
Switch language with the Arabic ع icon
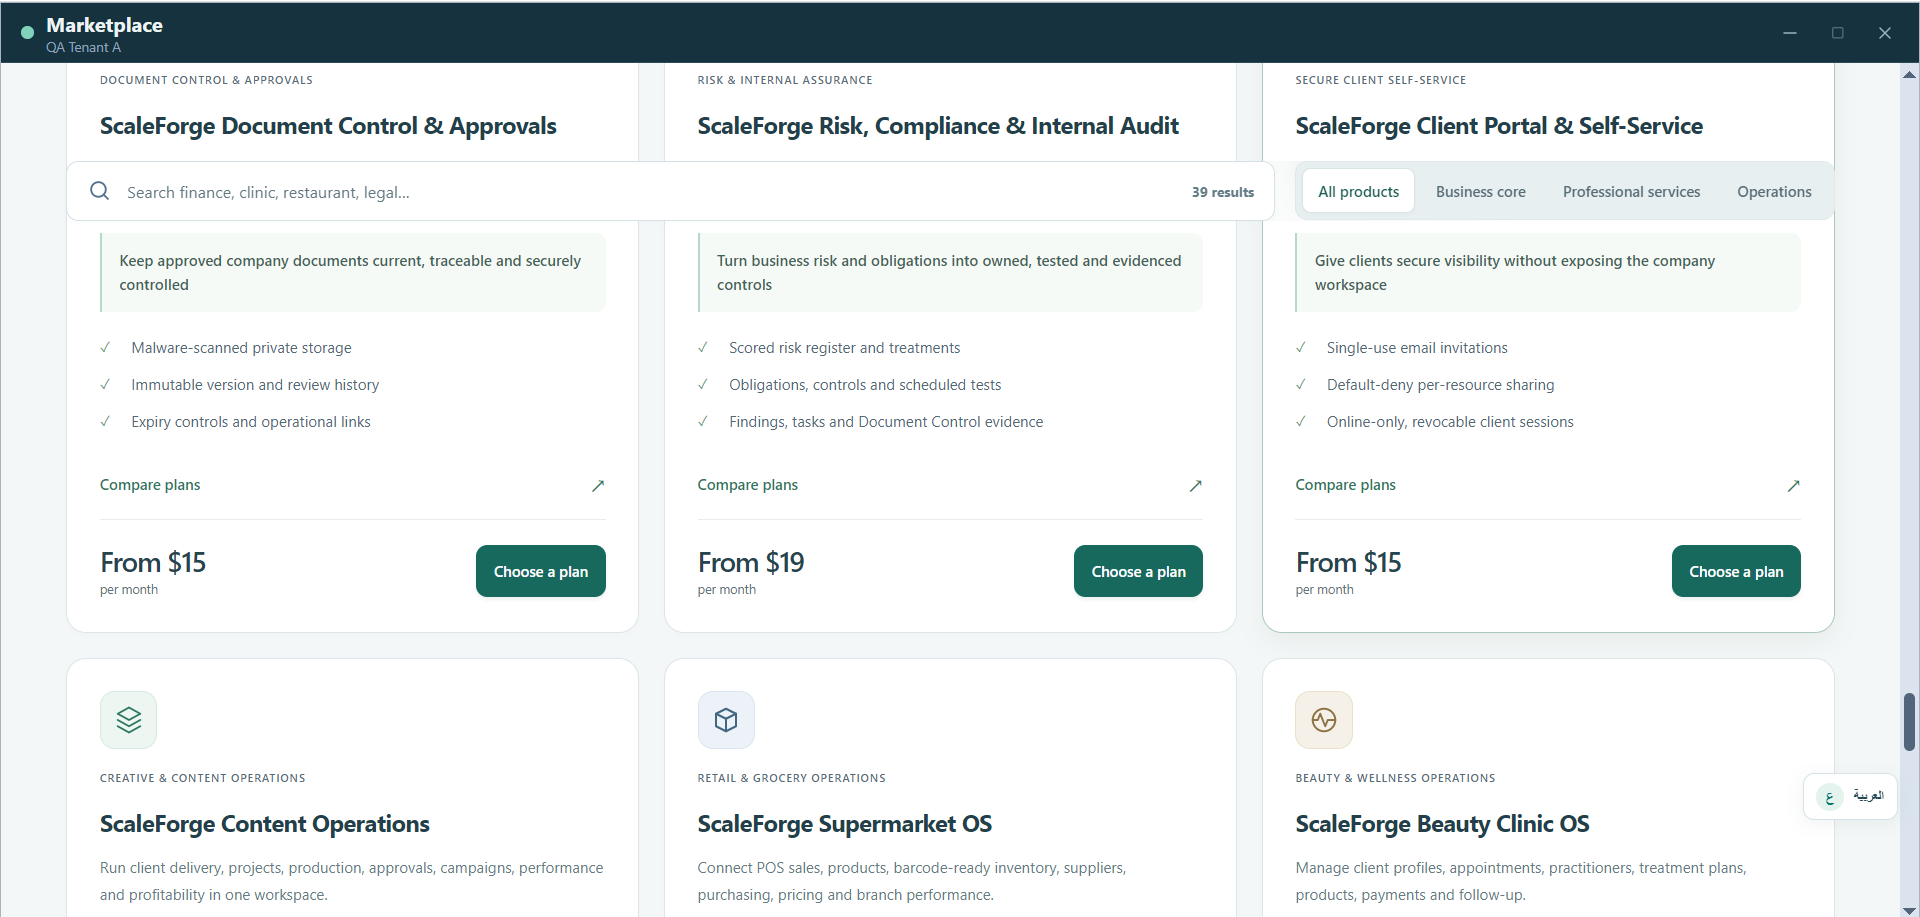[x=1829, y=797]
